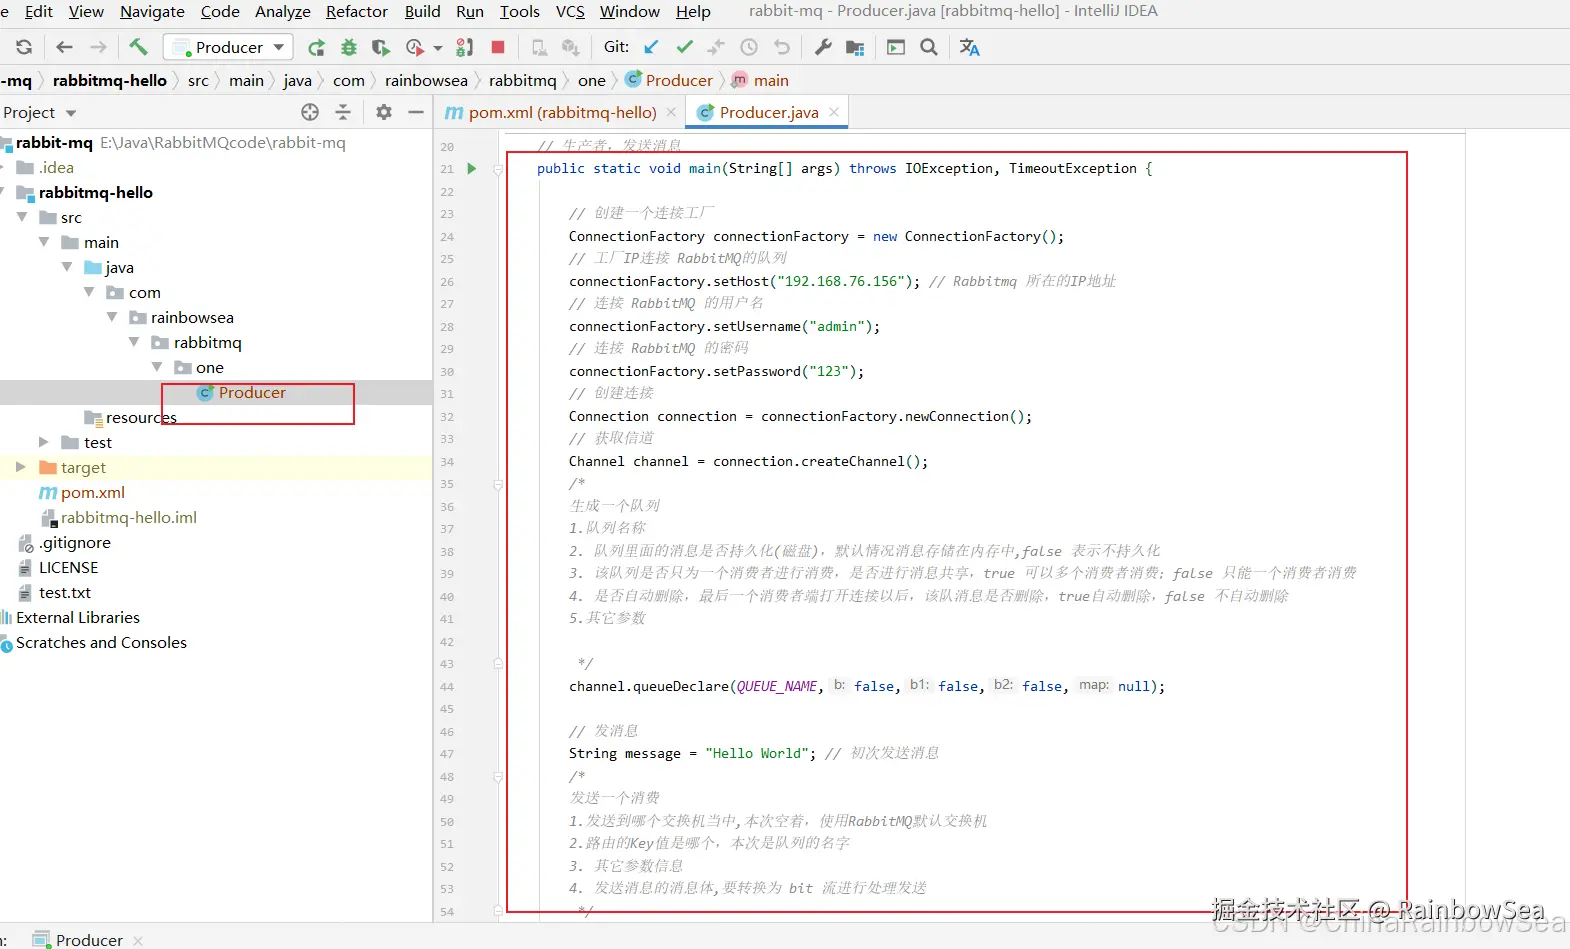Click the attach debugger to process icon
The height and width of the screenshot is (949, 1570).
(x=465, y=47)
